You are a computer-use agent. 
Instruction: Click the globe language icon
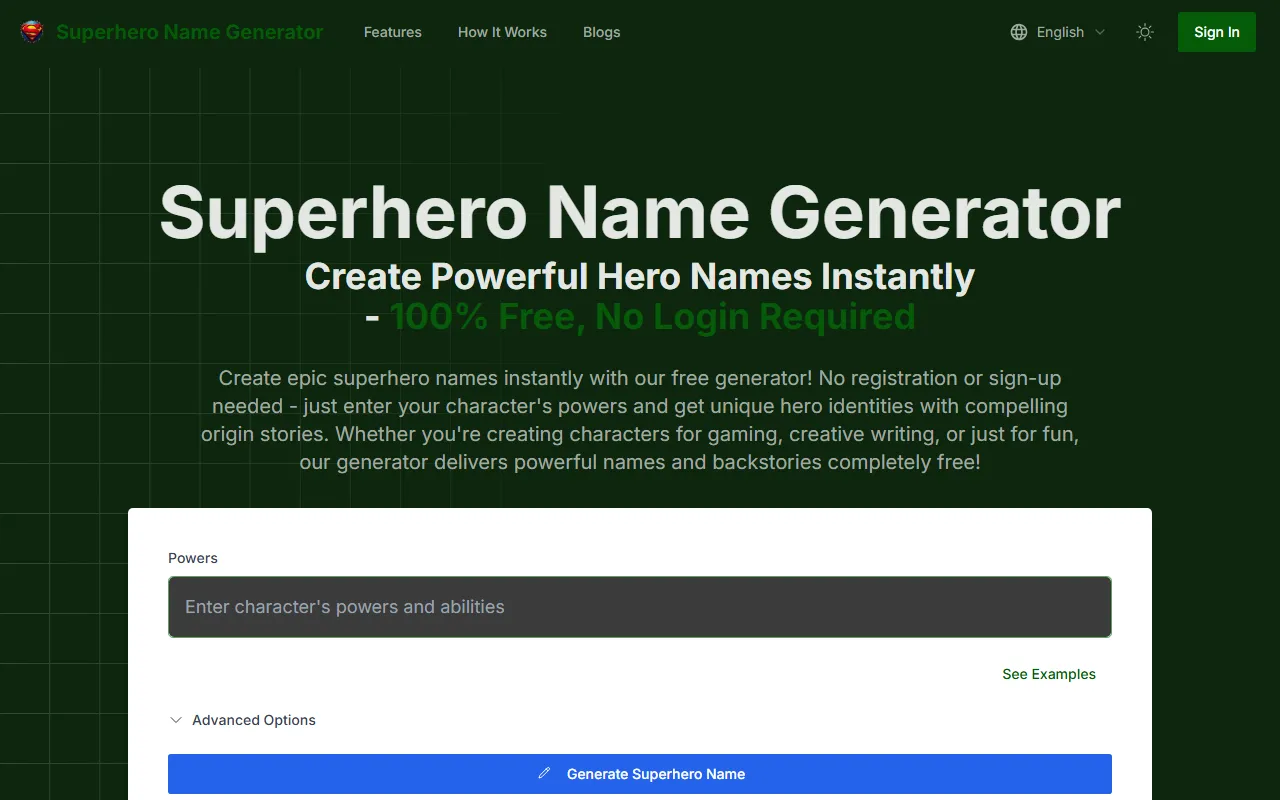[1019, 32]
